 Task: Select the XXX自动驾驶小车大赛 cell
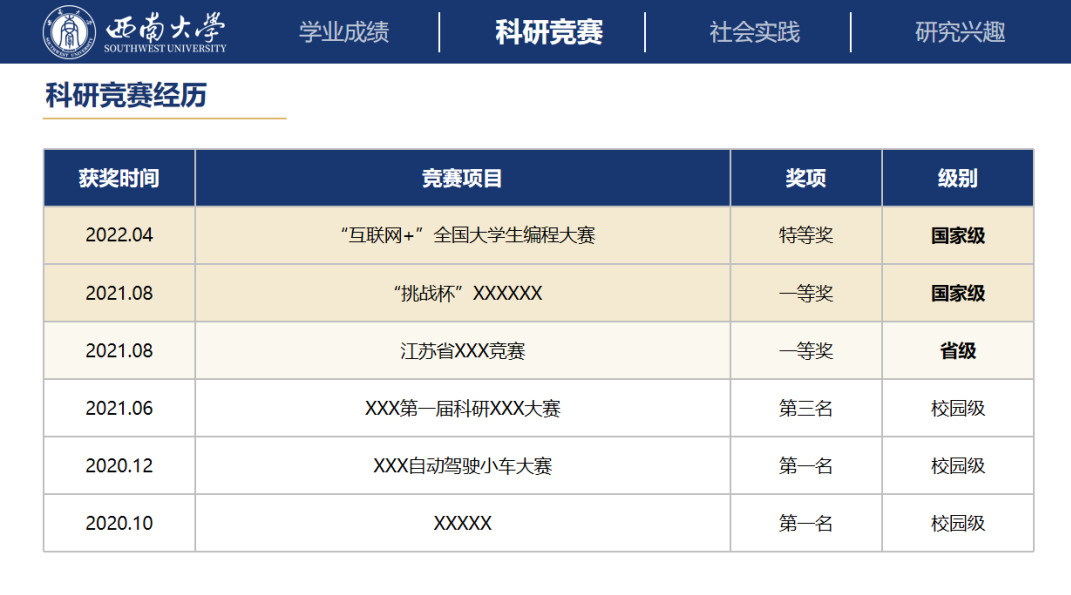462,465
